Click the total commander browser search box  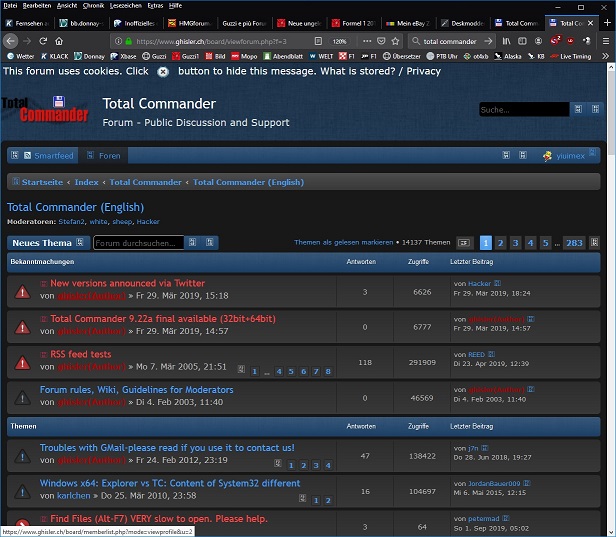coord(450,41)
